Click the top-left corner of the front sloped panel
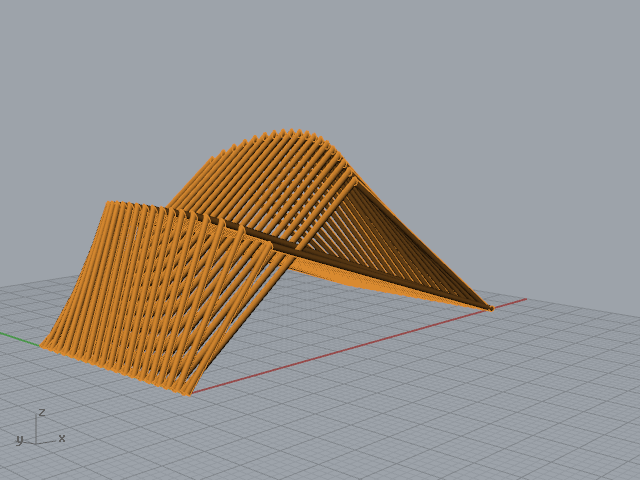This screenshot has height=480, width=640. [x=108, y=204]
